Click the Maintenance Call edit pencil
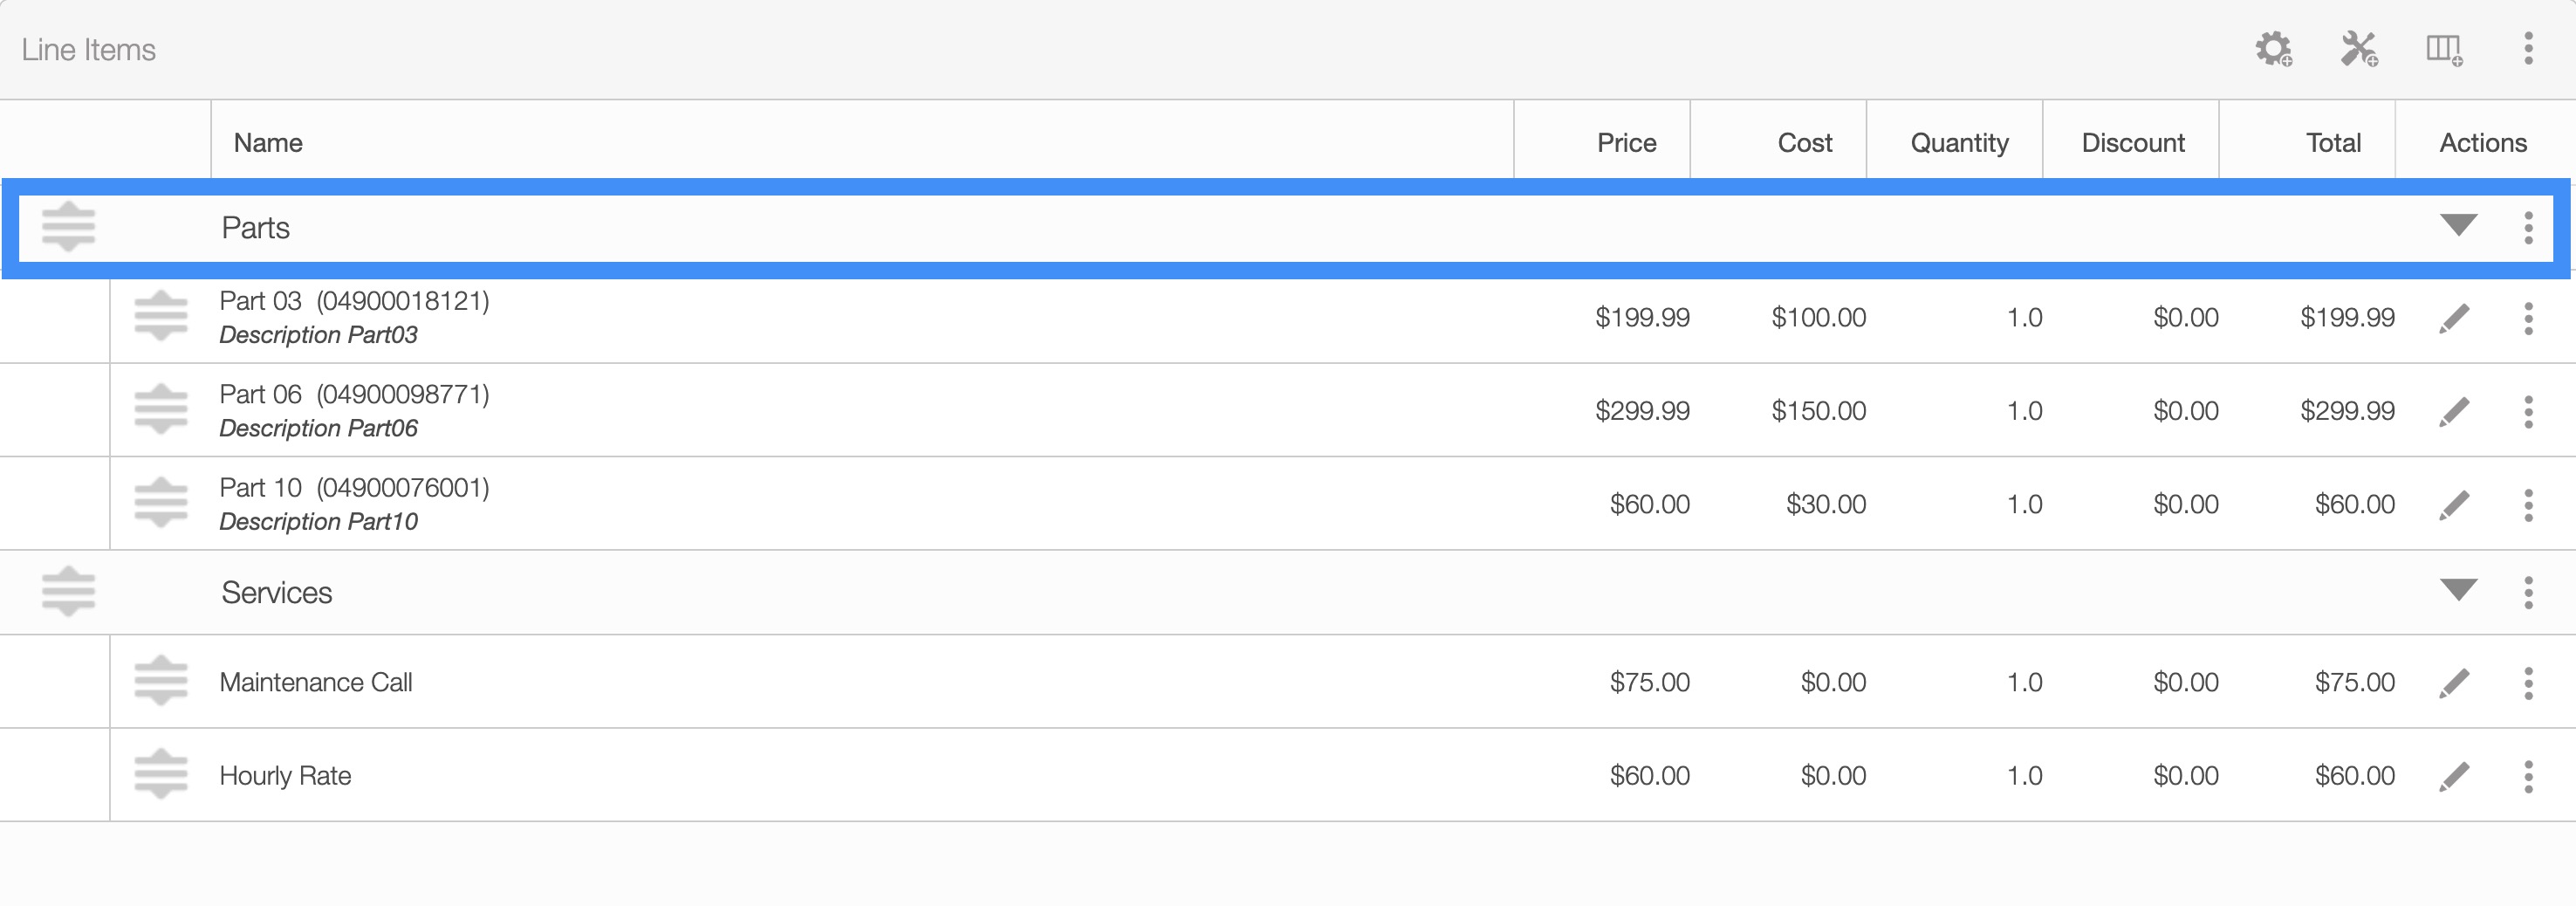Screen dimensions: 2576x906 click(2454, 683)
